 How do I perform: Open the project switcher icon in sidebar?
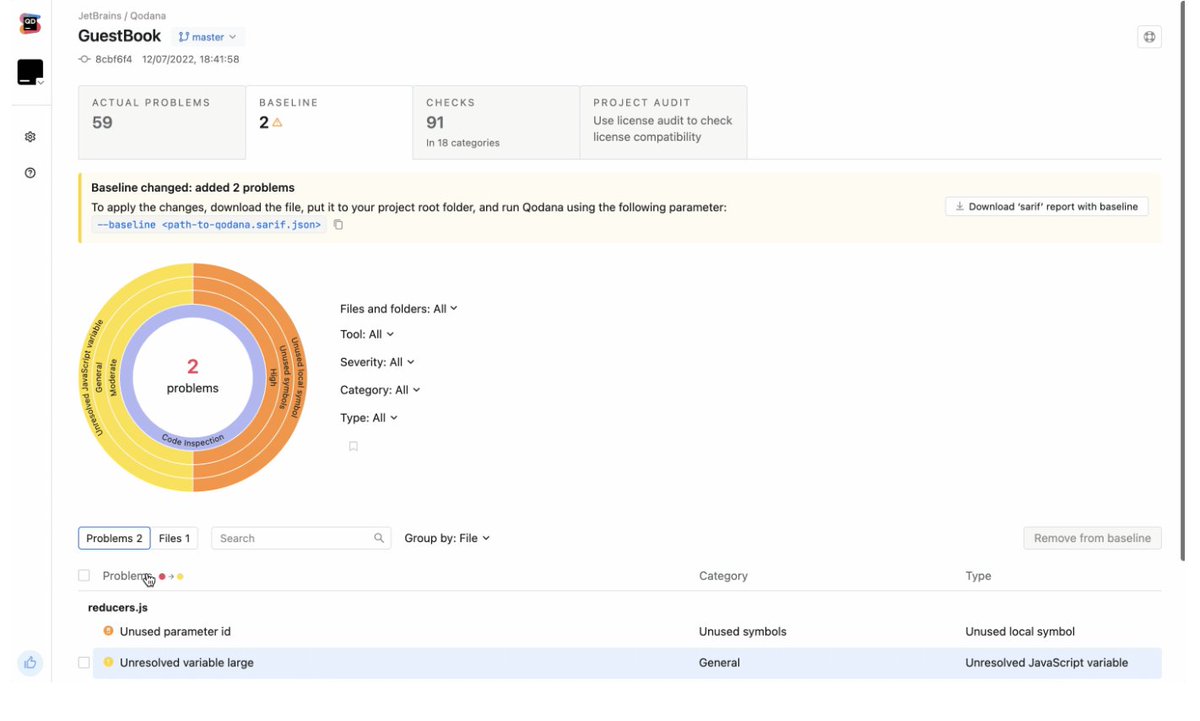(29, 72)
